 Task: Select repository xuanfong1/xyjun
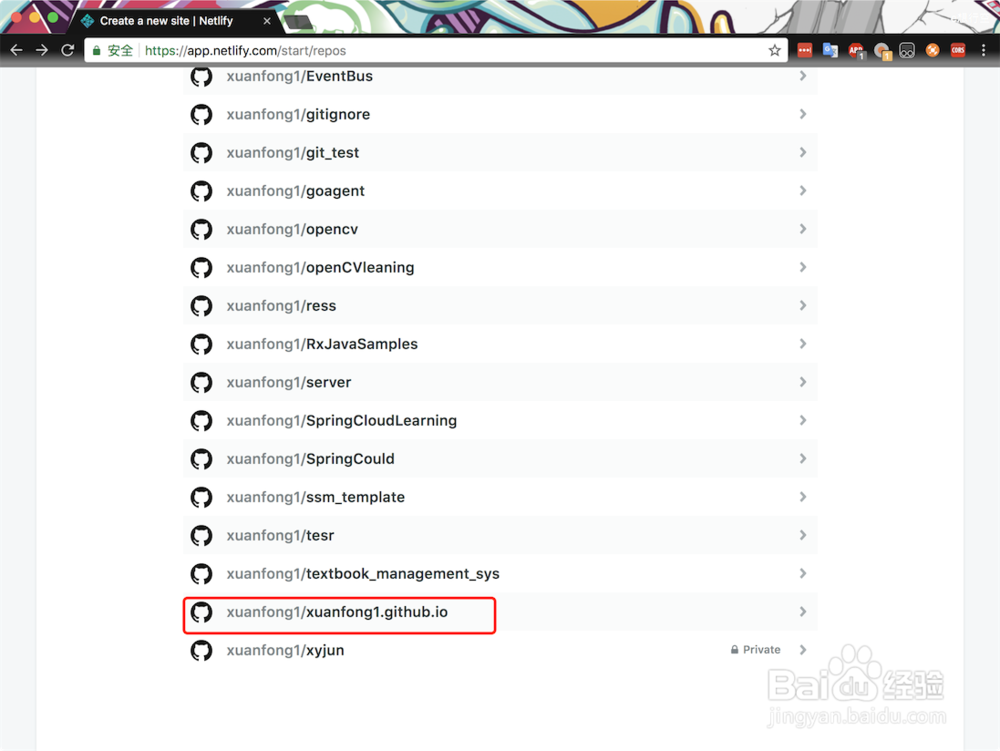click(500, 650)
